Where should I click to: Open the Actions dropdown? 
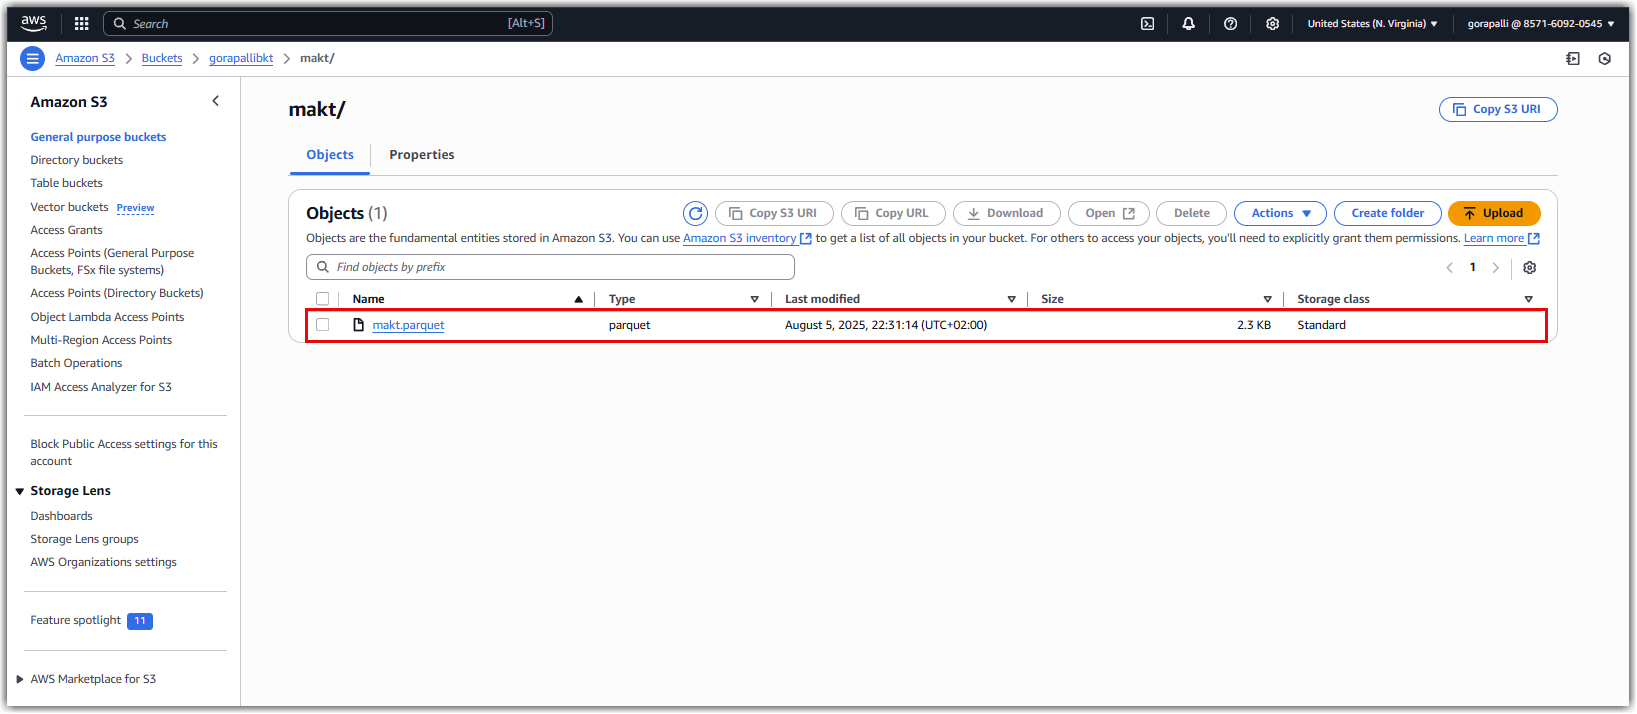[1280, 213]
